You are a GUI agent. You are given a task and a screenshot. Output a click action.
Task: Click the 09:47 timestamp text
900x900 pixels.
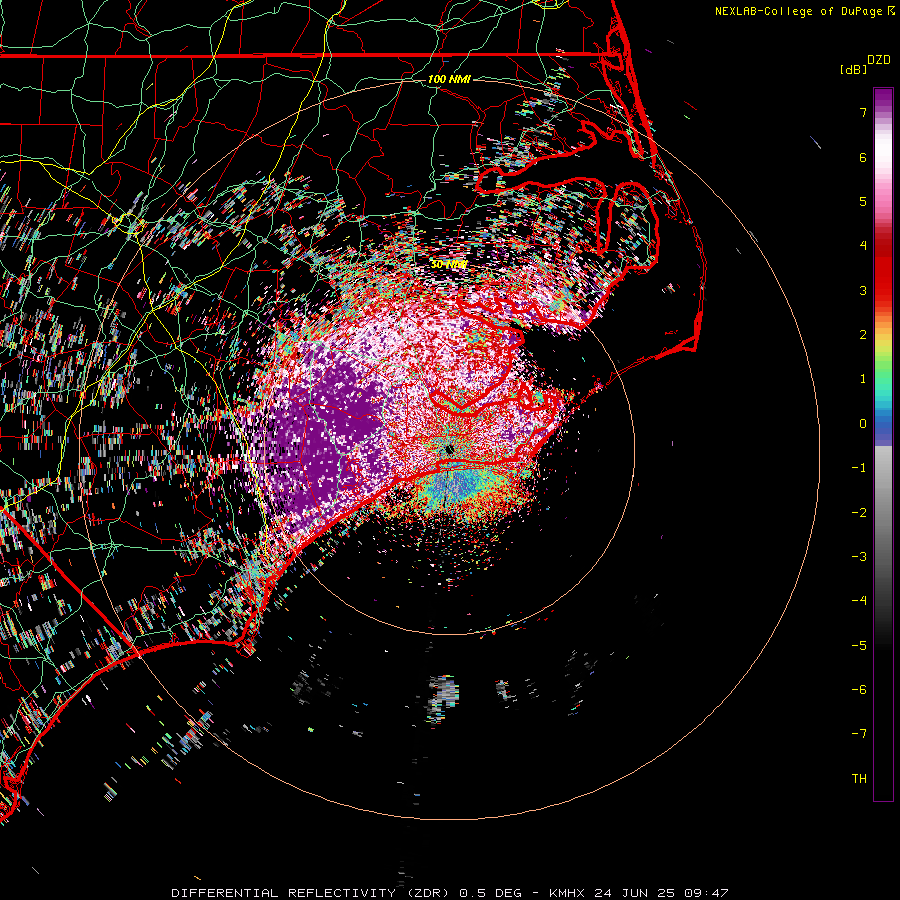[x=707, y=893]
